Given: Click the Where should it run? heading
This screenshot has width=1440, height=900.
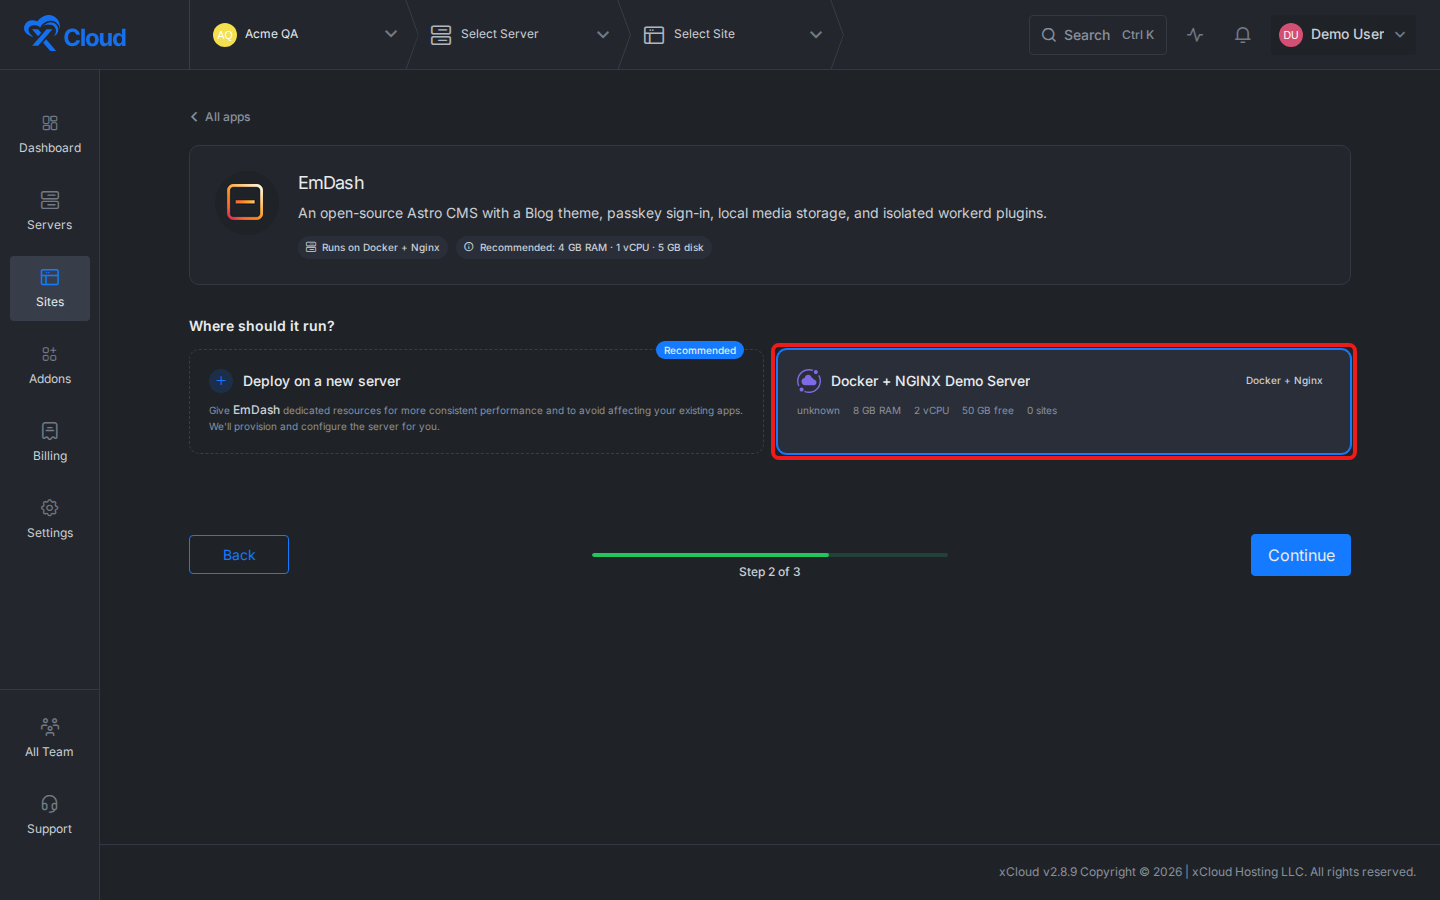Looking at the screenshot, I should tap(262, 326).
